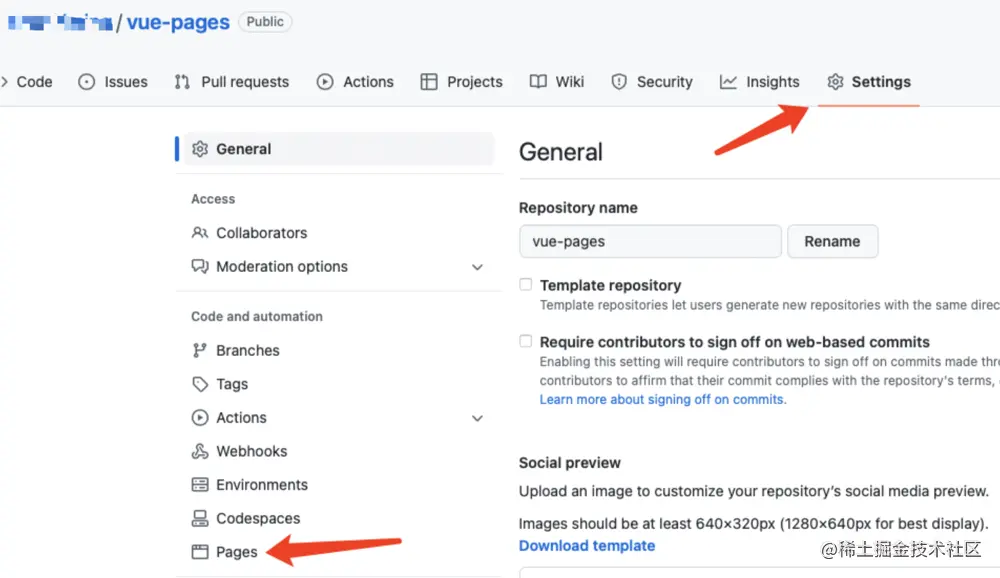Expand the Actions section in sidebar
Screen dimensions: 1000x578
(x=478, y=417)
